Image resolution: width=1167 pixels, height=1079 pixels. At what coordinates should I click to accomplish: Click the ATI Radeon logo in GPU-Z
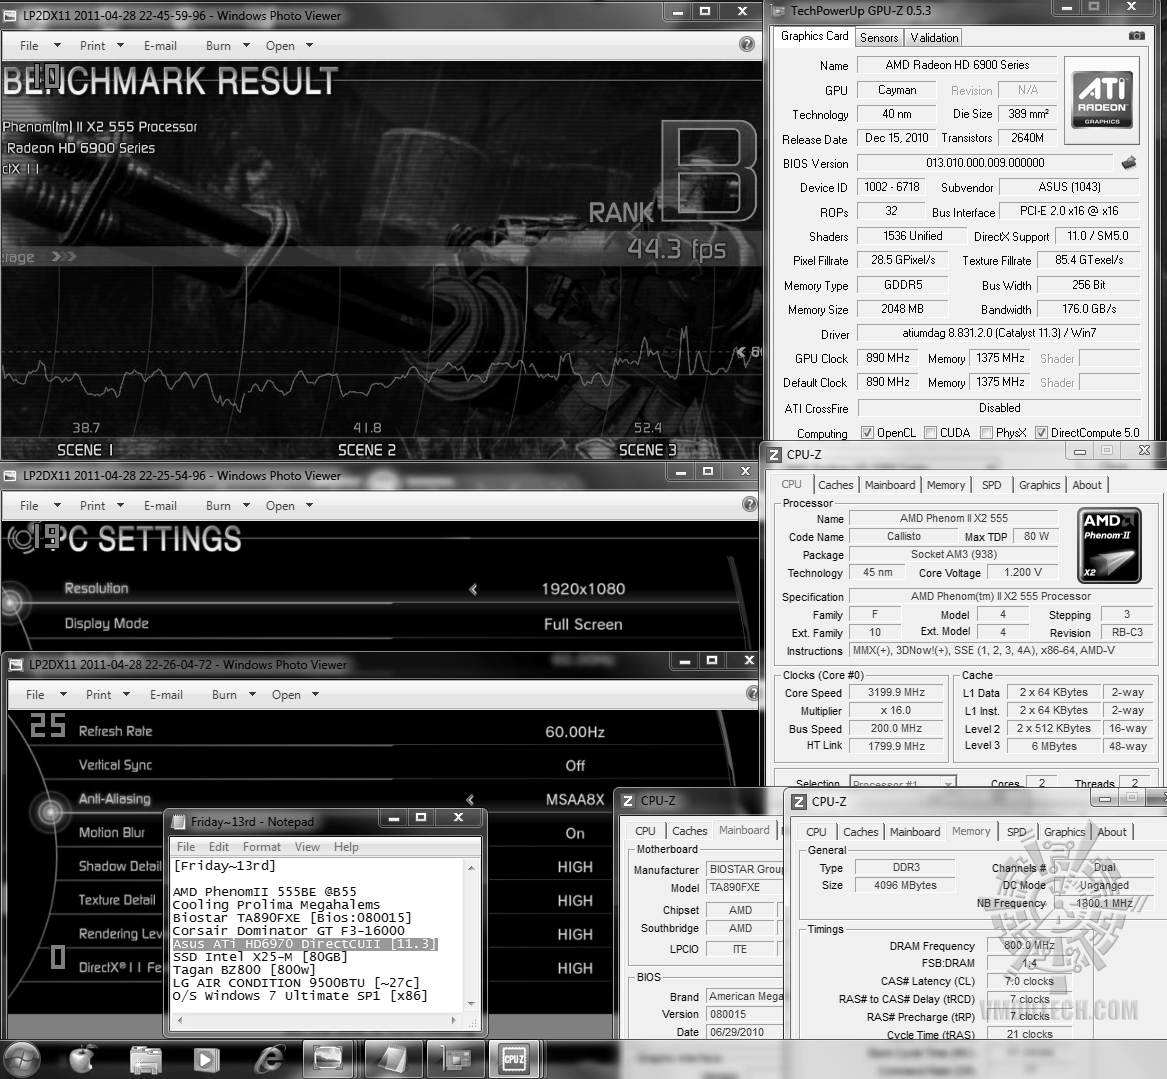(1102, 100)
